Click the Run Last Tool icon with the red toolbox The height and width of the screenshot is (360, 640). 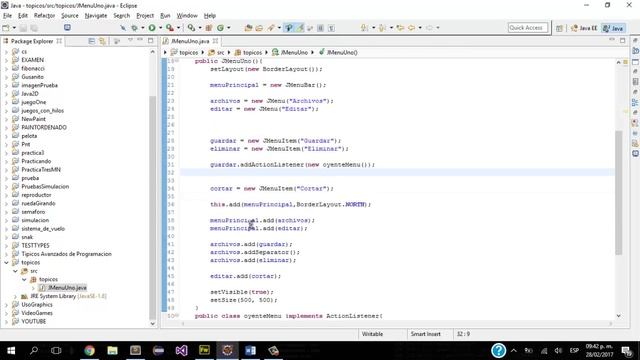(x=170, y=28)
